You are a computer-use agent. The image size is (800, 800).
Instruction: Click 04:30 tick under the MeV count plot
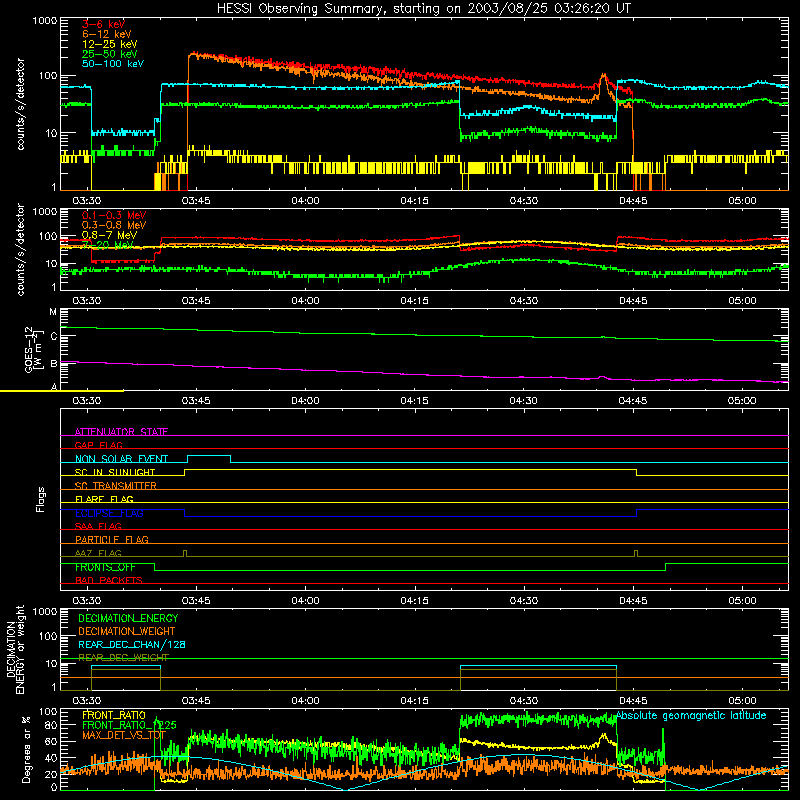523,301
